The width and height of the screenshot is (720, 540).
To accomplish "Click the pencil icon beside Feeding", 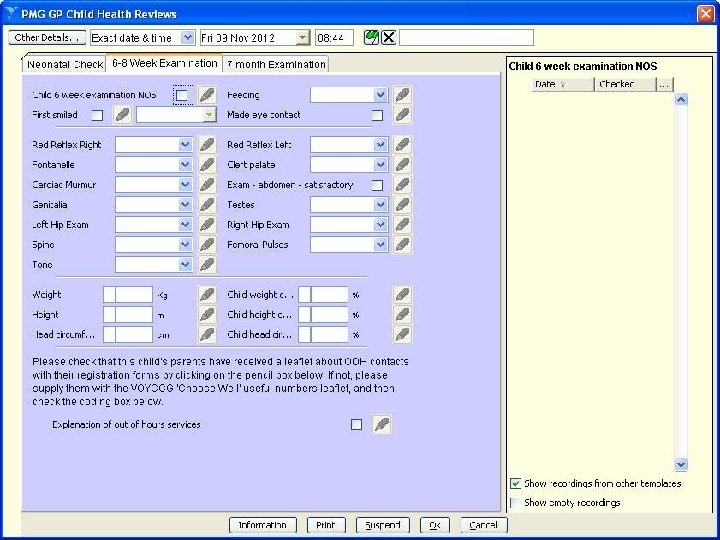I will click(402, 95).
